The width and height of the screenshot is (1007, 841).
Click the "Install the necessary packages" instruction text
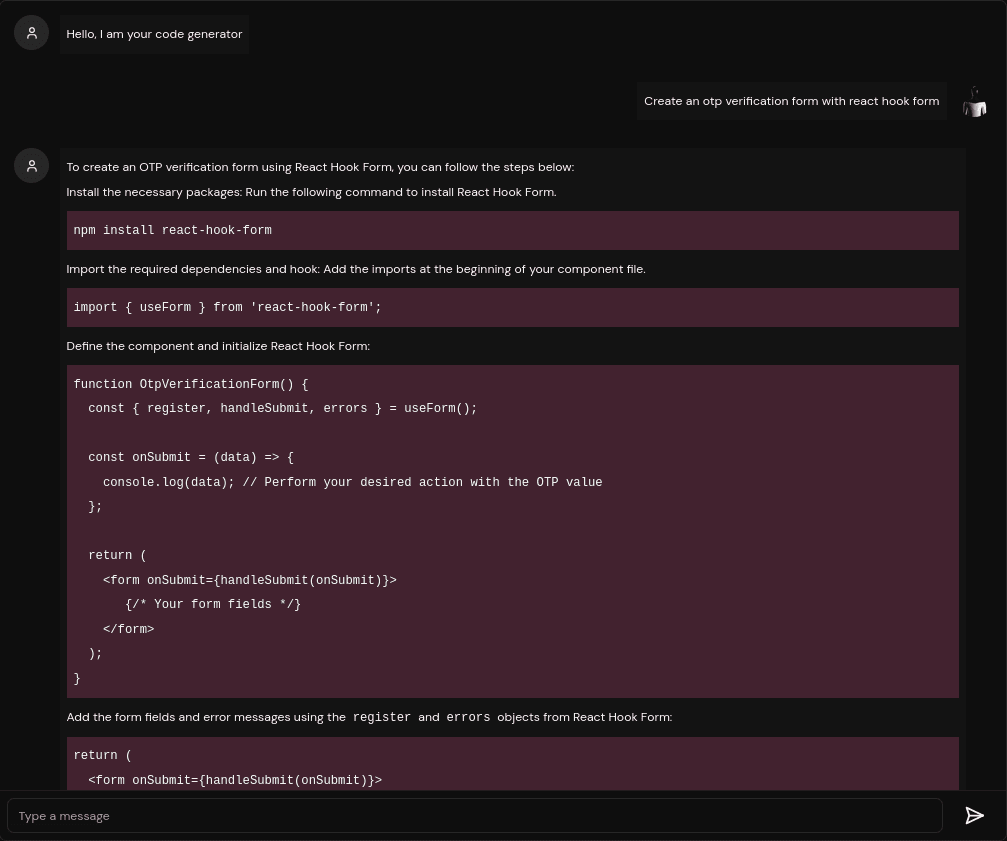pos(311,192)
